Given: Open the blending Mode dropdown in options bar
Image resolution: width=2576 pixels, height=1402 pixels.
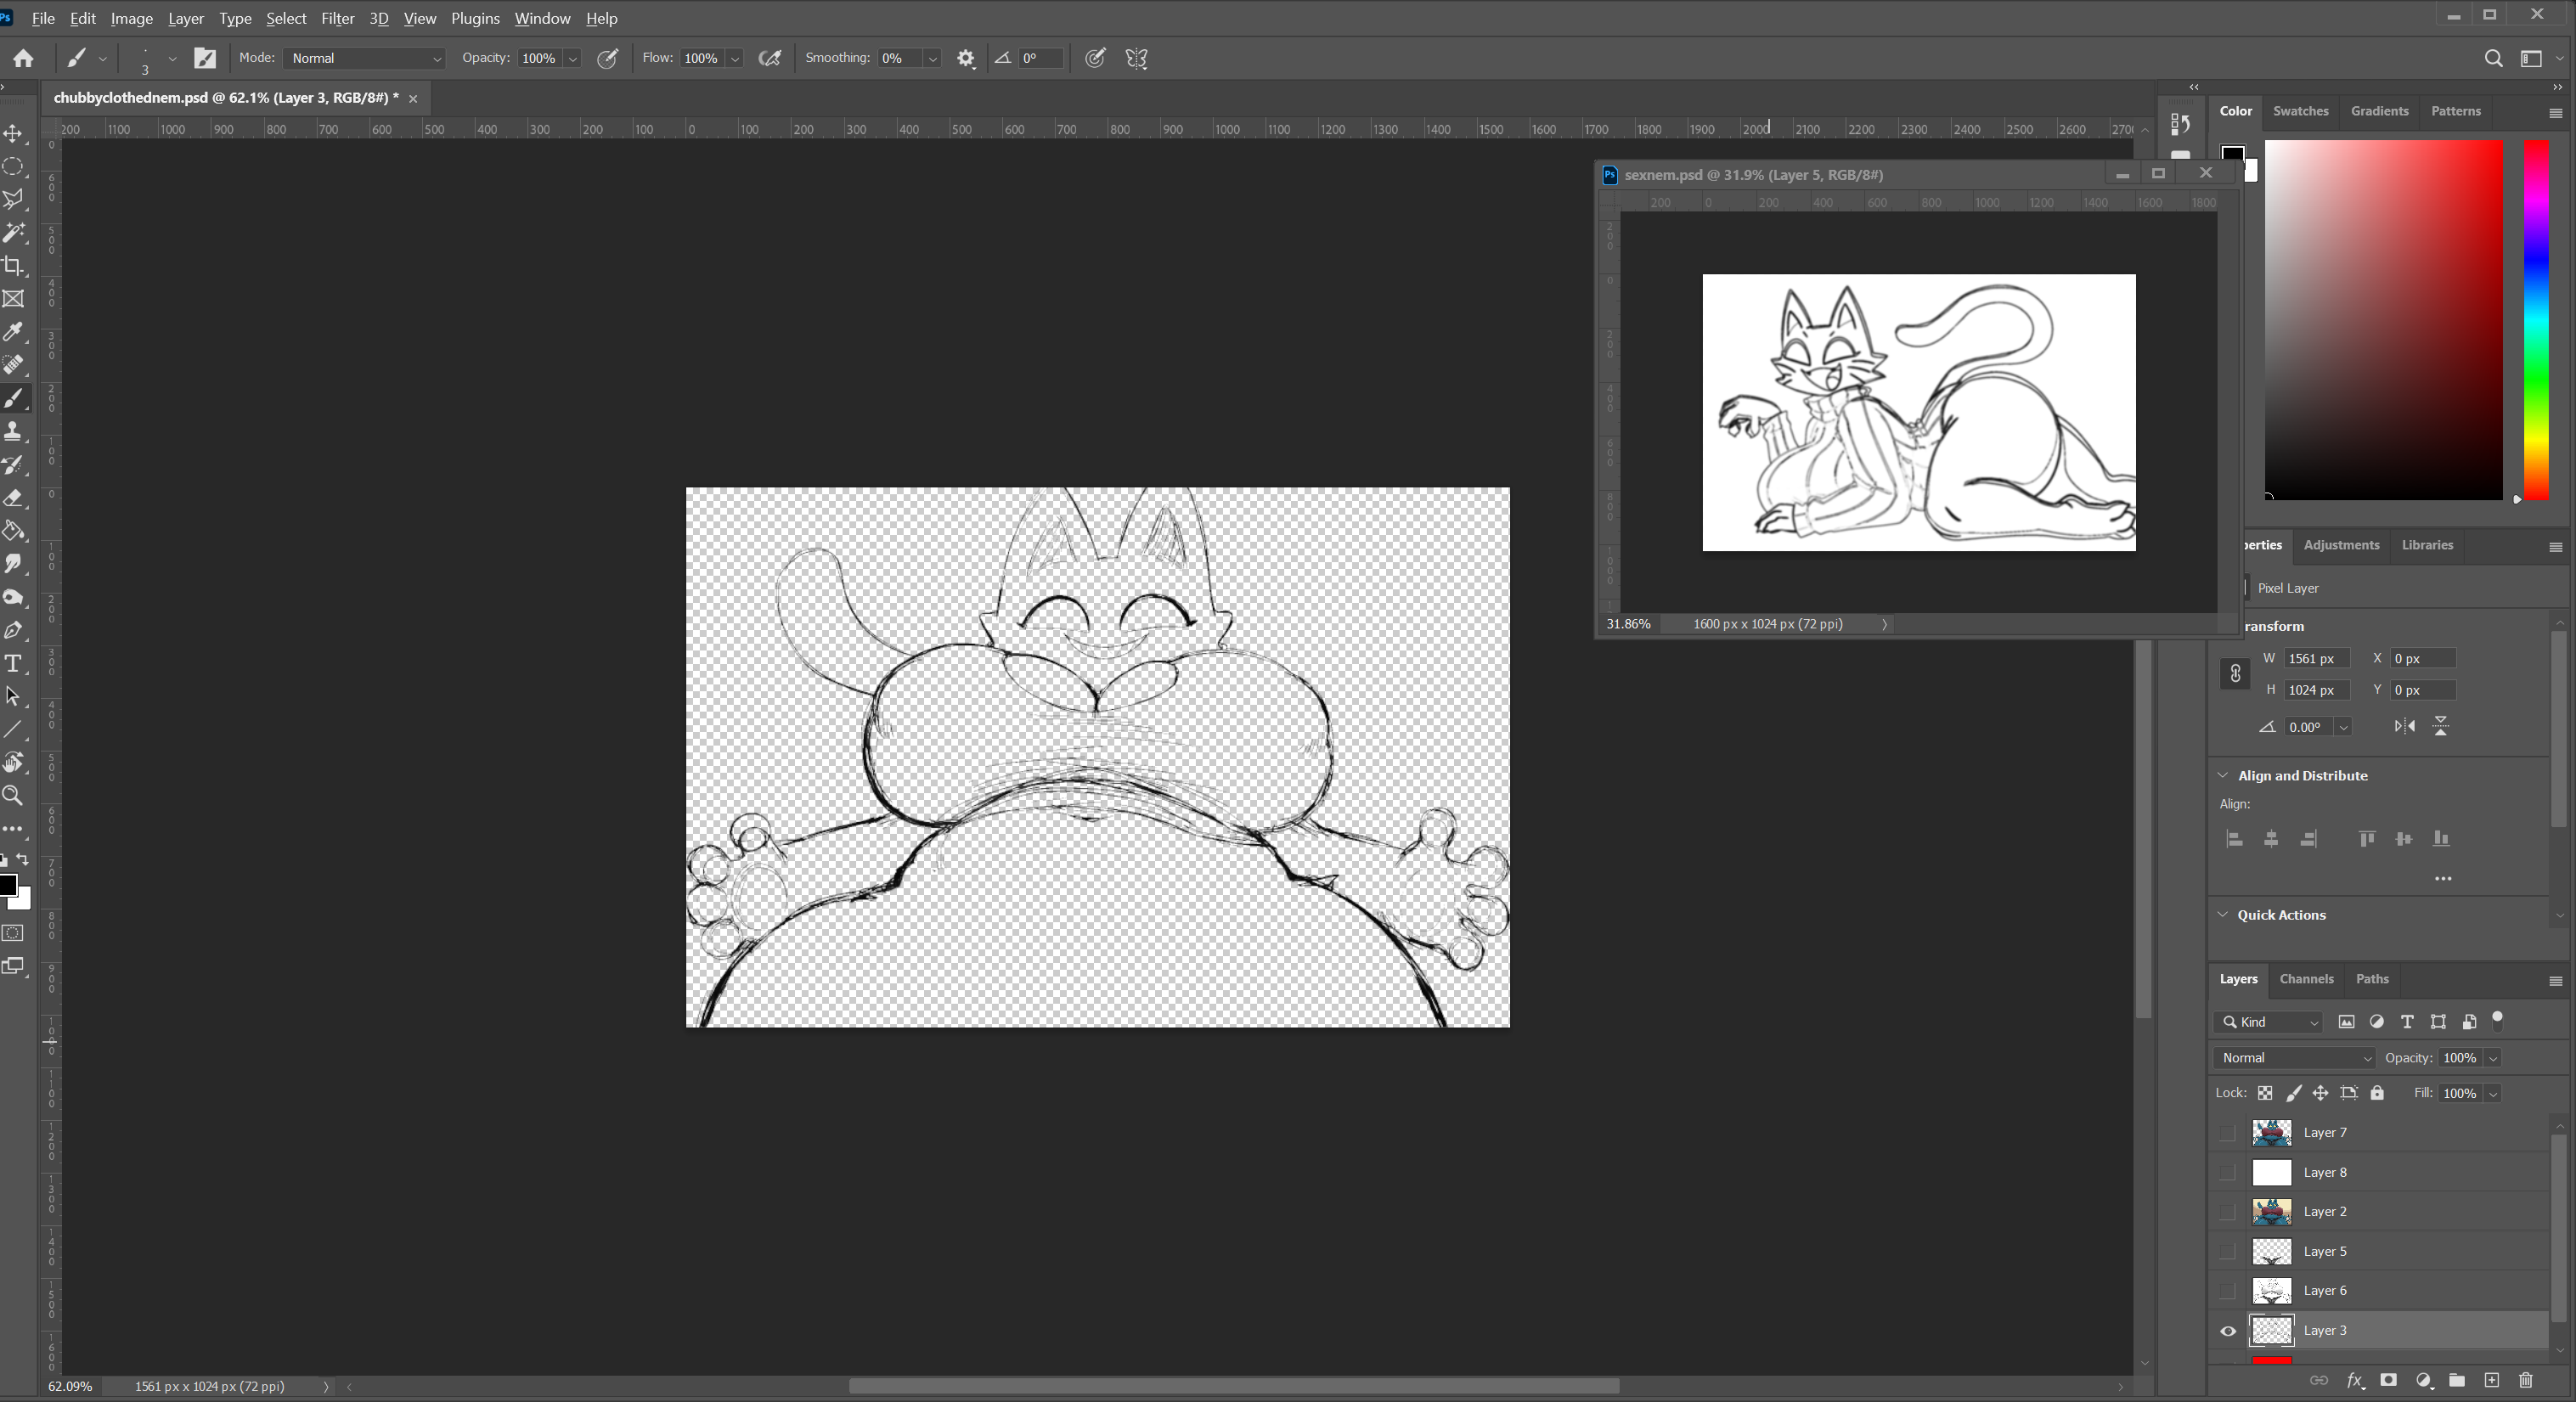Looking at the screenshot, I should [364, 59].
